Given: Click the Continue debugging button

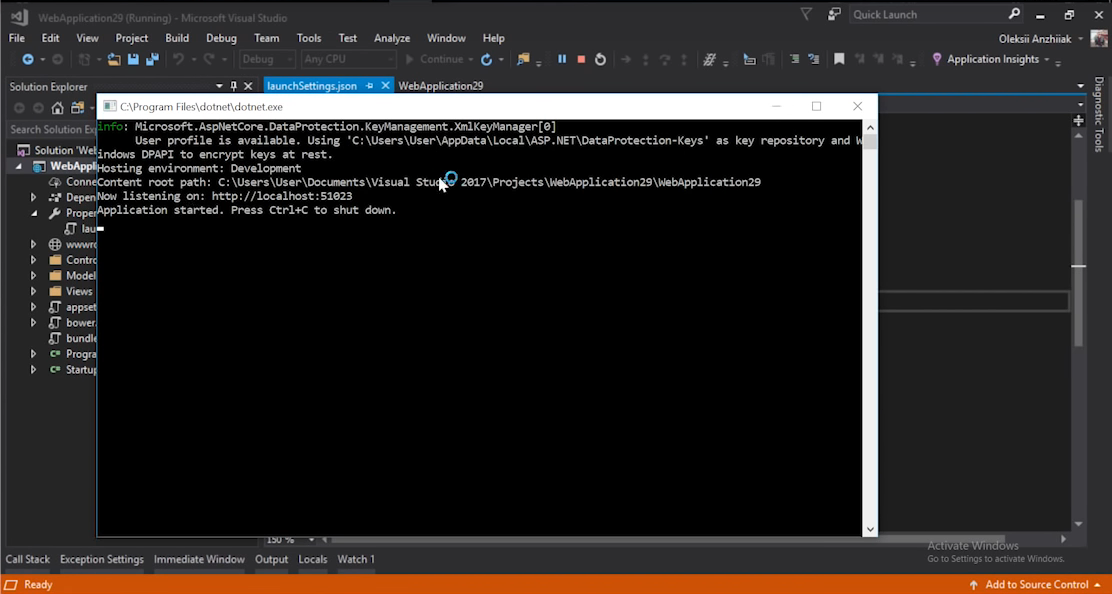Looking at the screenshot, I should (x=433, y=60).
